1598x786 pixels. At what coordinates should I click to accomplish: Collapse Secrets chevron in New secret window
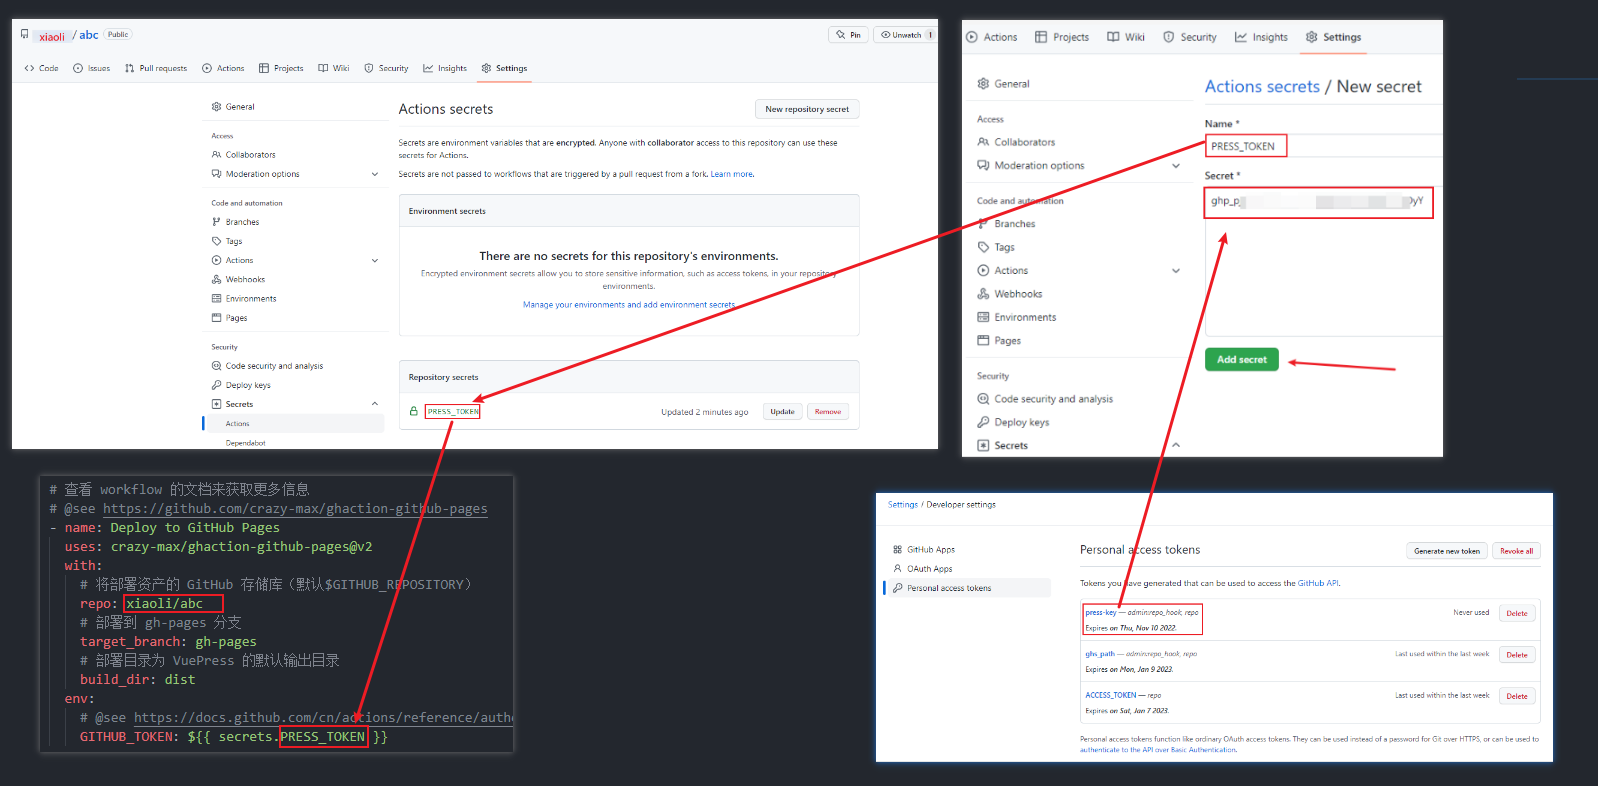click(x=1176, y=445)
